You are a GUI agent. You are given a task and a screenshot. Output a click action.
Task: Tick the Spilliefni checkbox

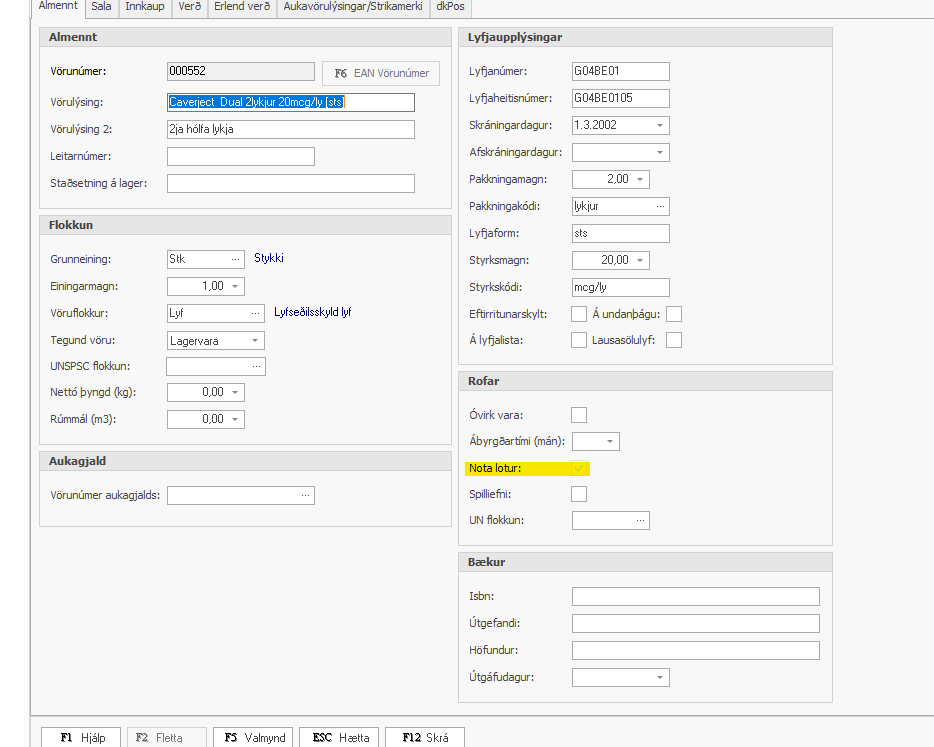[x=579, y=493]
